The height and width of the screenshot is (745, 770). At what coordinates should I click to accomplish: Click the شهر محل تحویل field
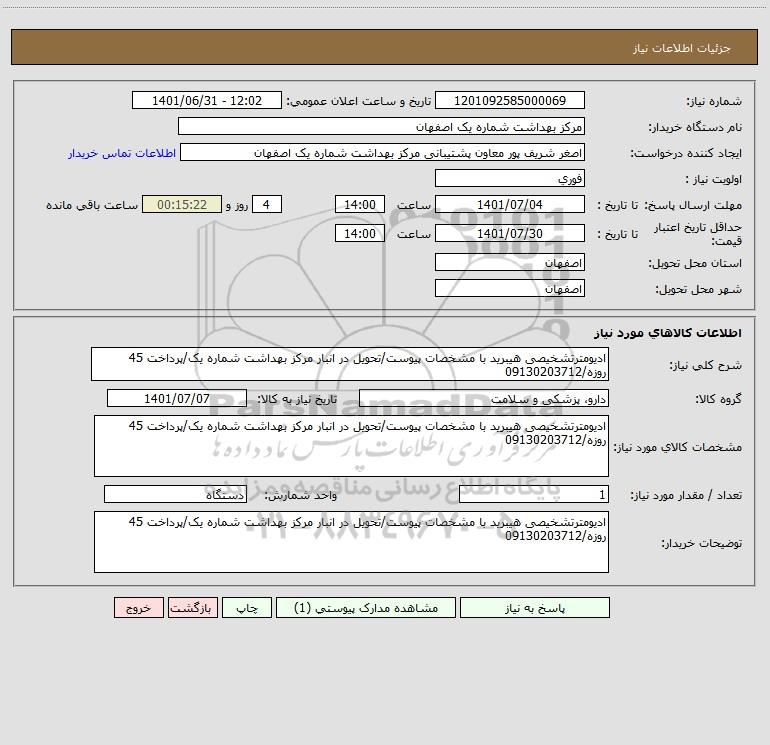510,288
